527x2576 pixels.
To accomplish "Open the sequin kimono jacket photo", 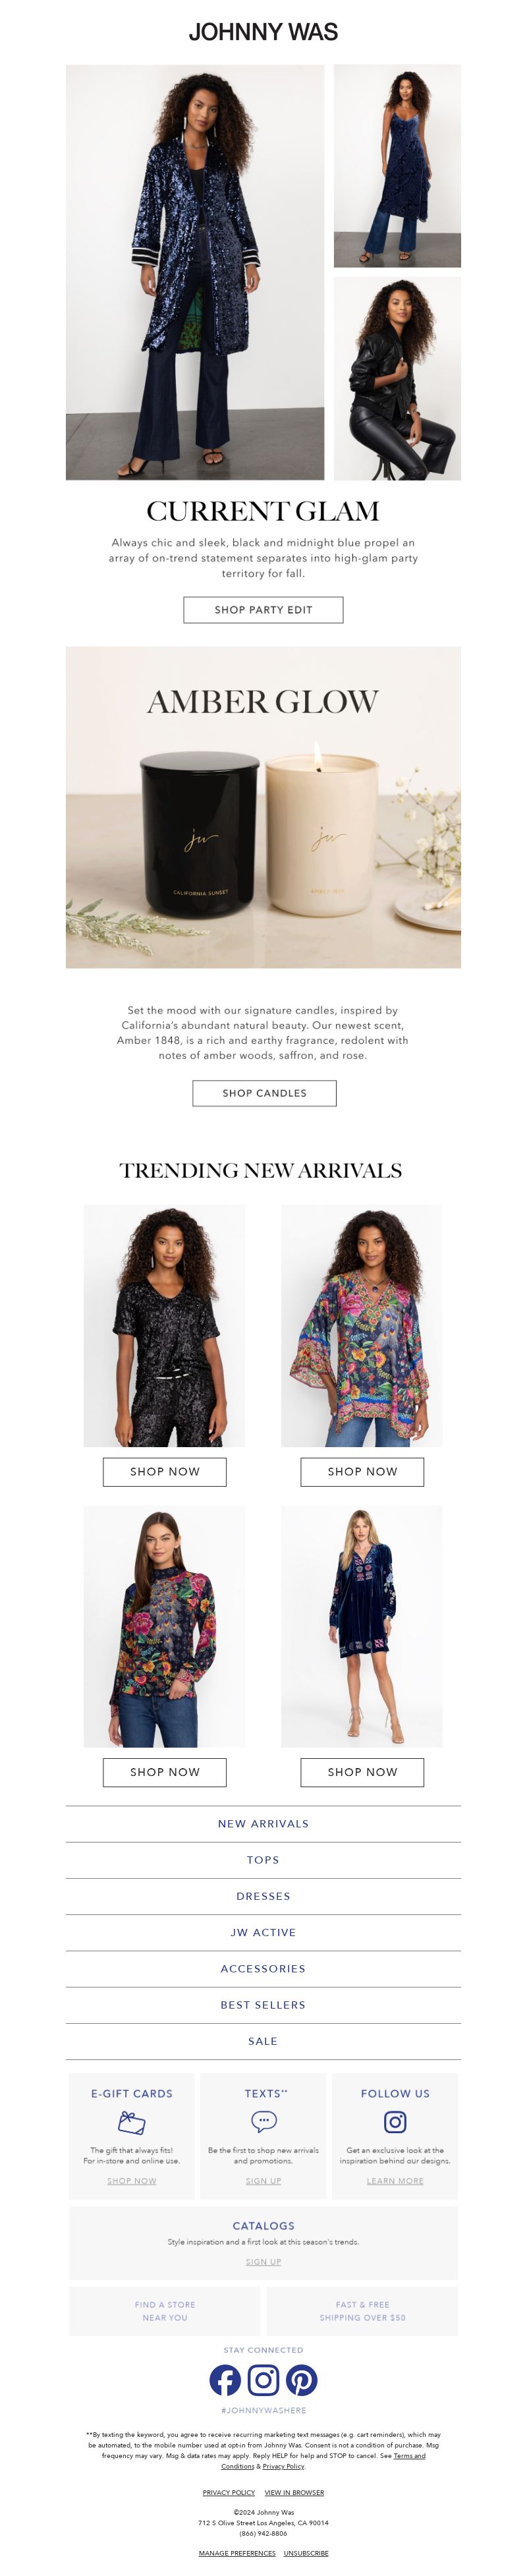I will (195, 272).
